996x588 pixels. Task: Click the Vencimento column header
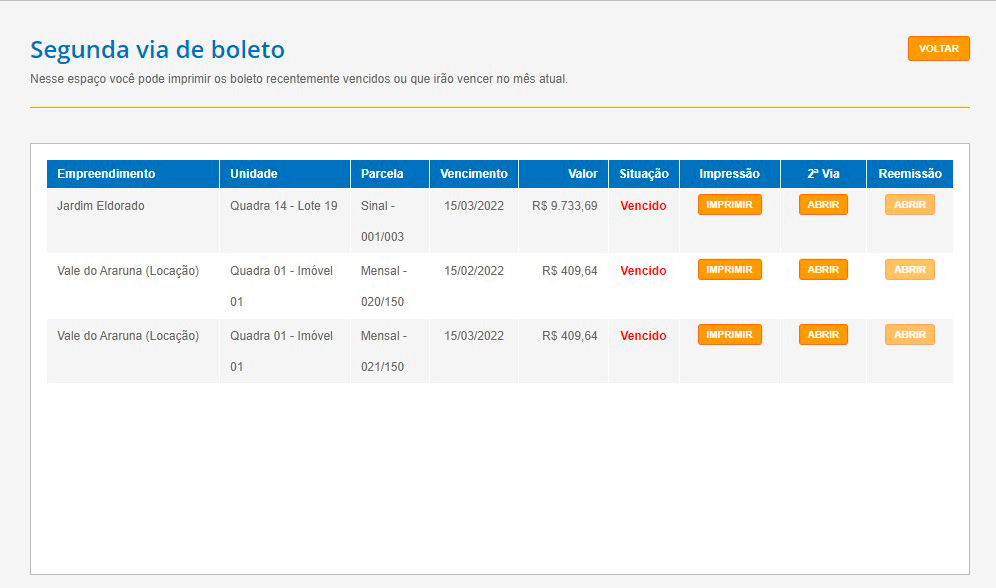(472, 173)
